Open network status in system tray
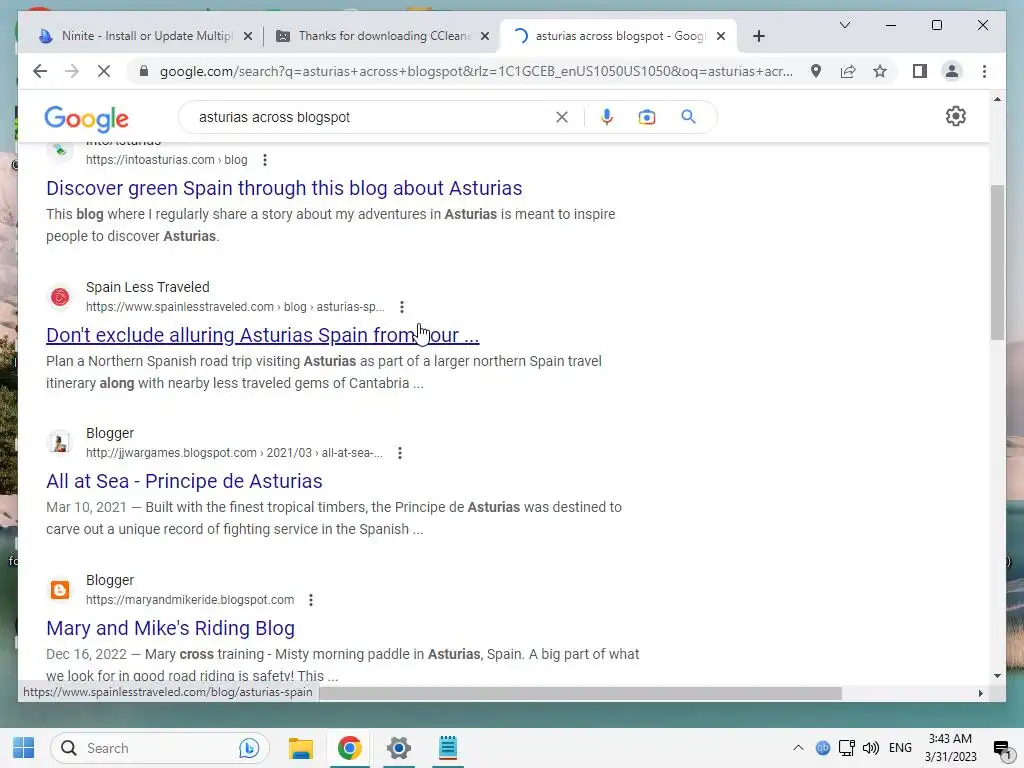 847,748
